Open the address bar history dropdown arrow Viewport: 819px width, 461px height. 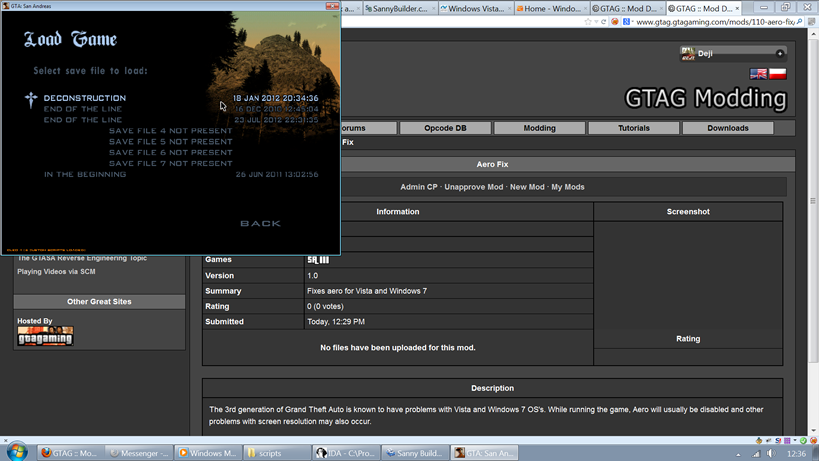tap(596, 22)
